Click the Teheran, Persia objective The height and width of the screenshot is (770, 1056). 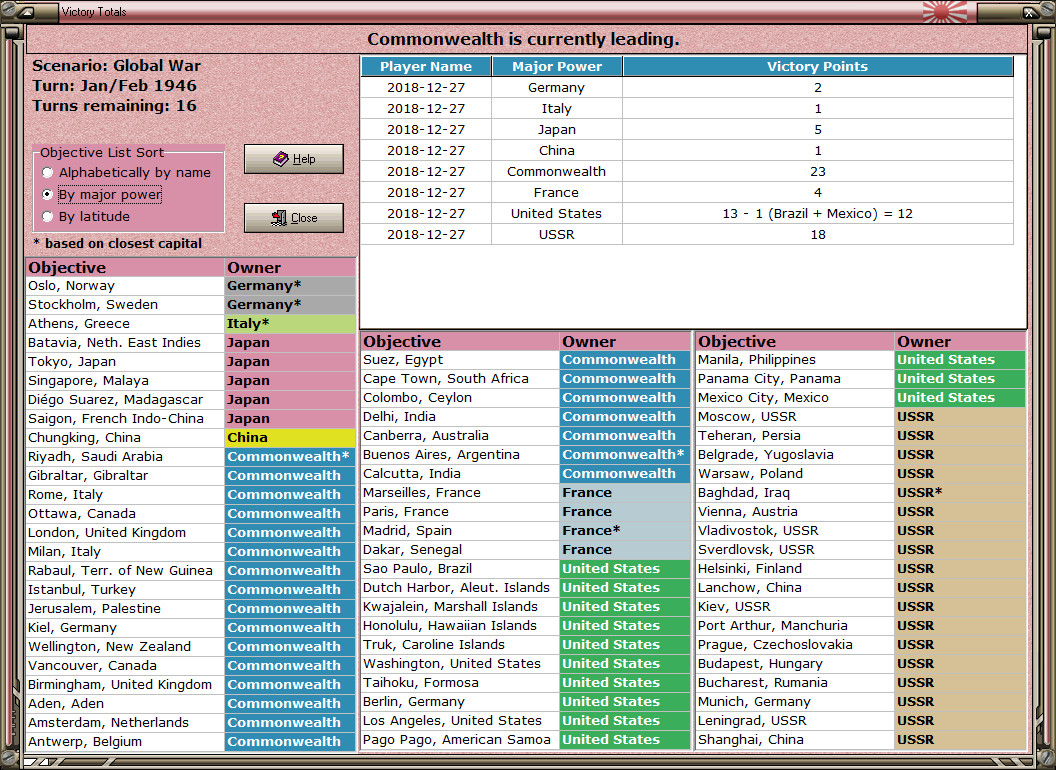click(795, 436)
